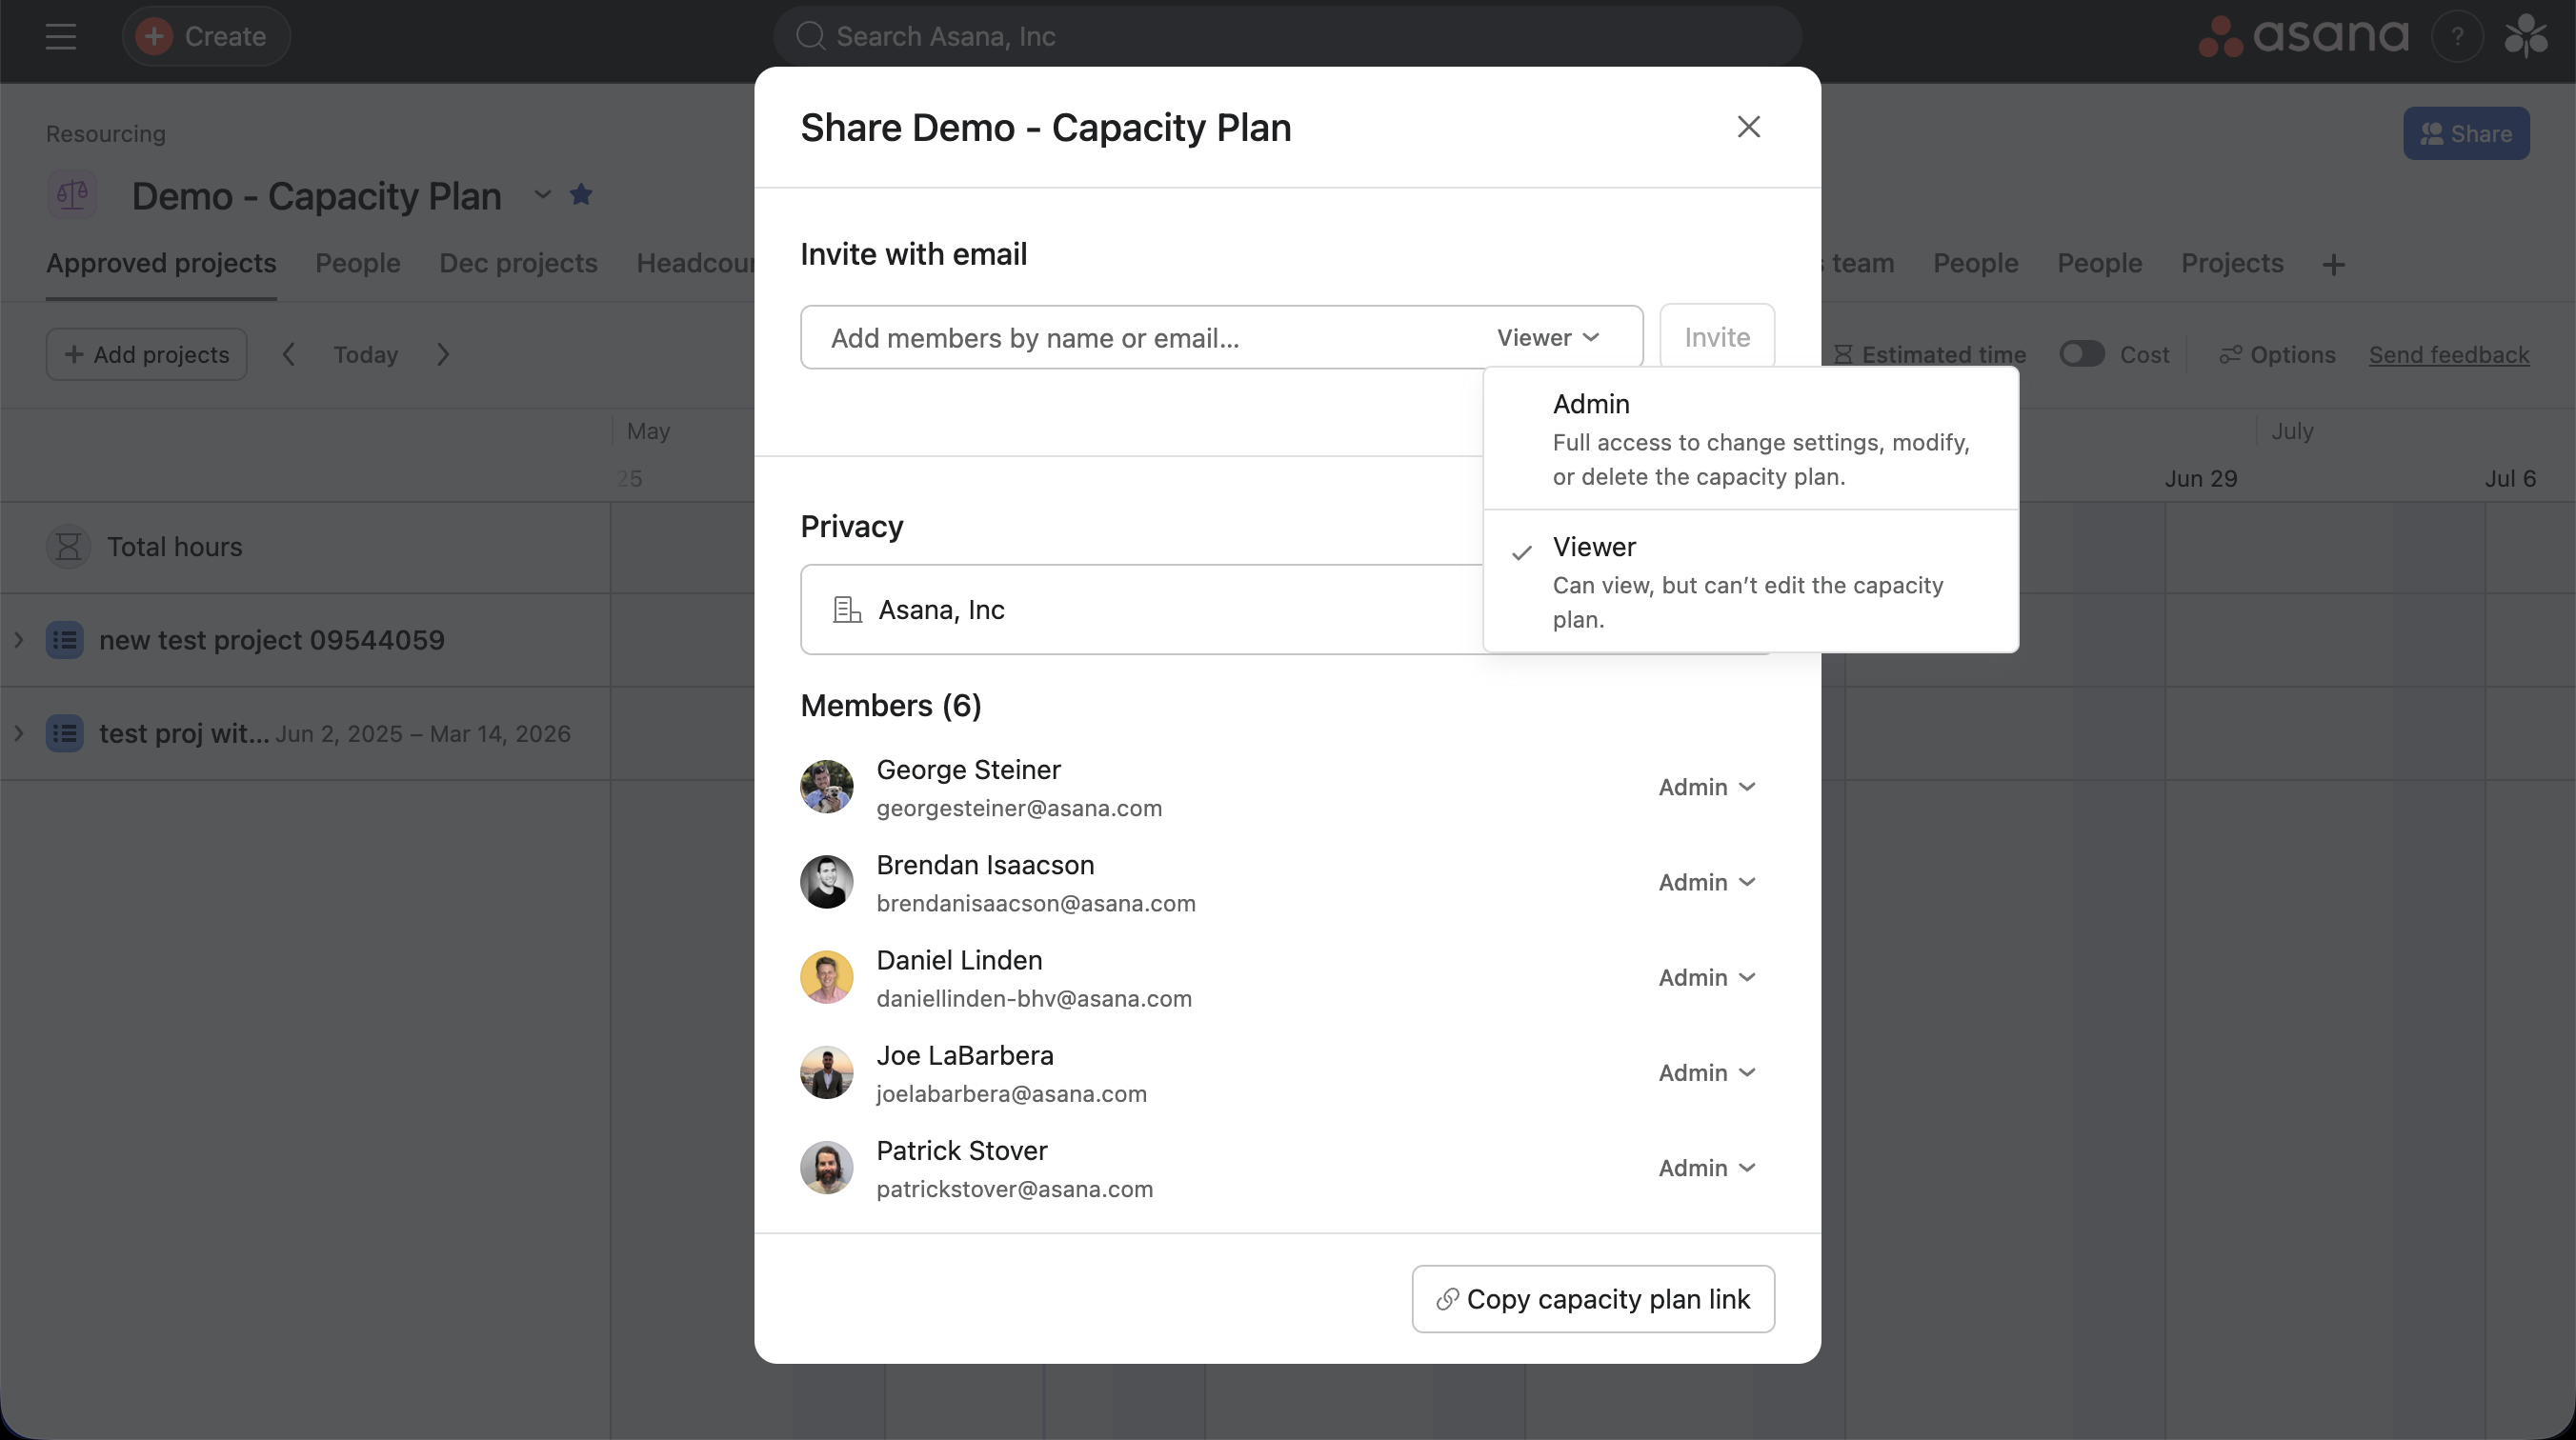Click the Asana logo in header

tap(2303, 37)
